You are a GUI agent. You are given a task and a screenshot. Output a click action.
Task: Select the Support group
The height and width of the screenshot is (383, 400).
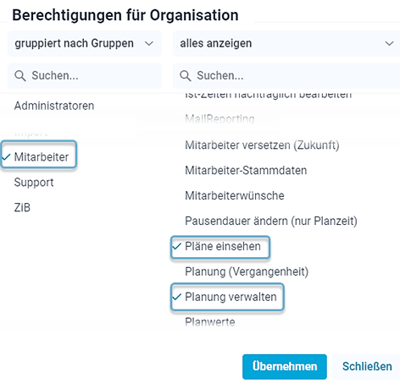coord(34,182)
